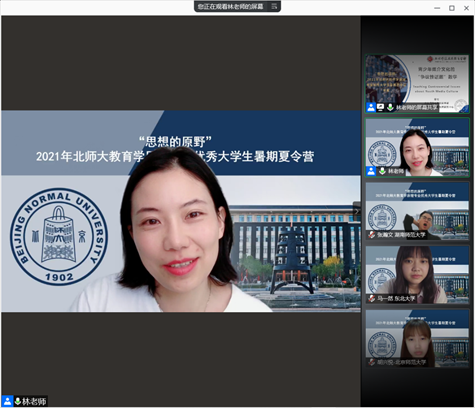
Task: Close the meeting window
Action: (x=466, y=8)
